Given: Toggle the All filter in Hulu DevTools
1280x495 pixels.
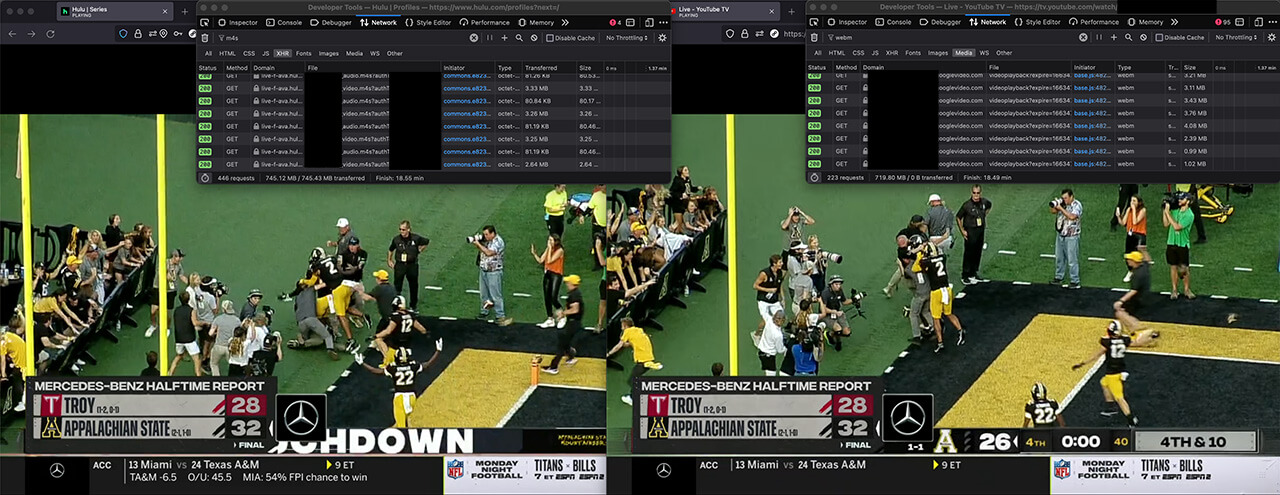Looking at the screenshot, I should pyautogui.click(x=208, y=53).
